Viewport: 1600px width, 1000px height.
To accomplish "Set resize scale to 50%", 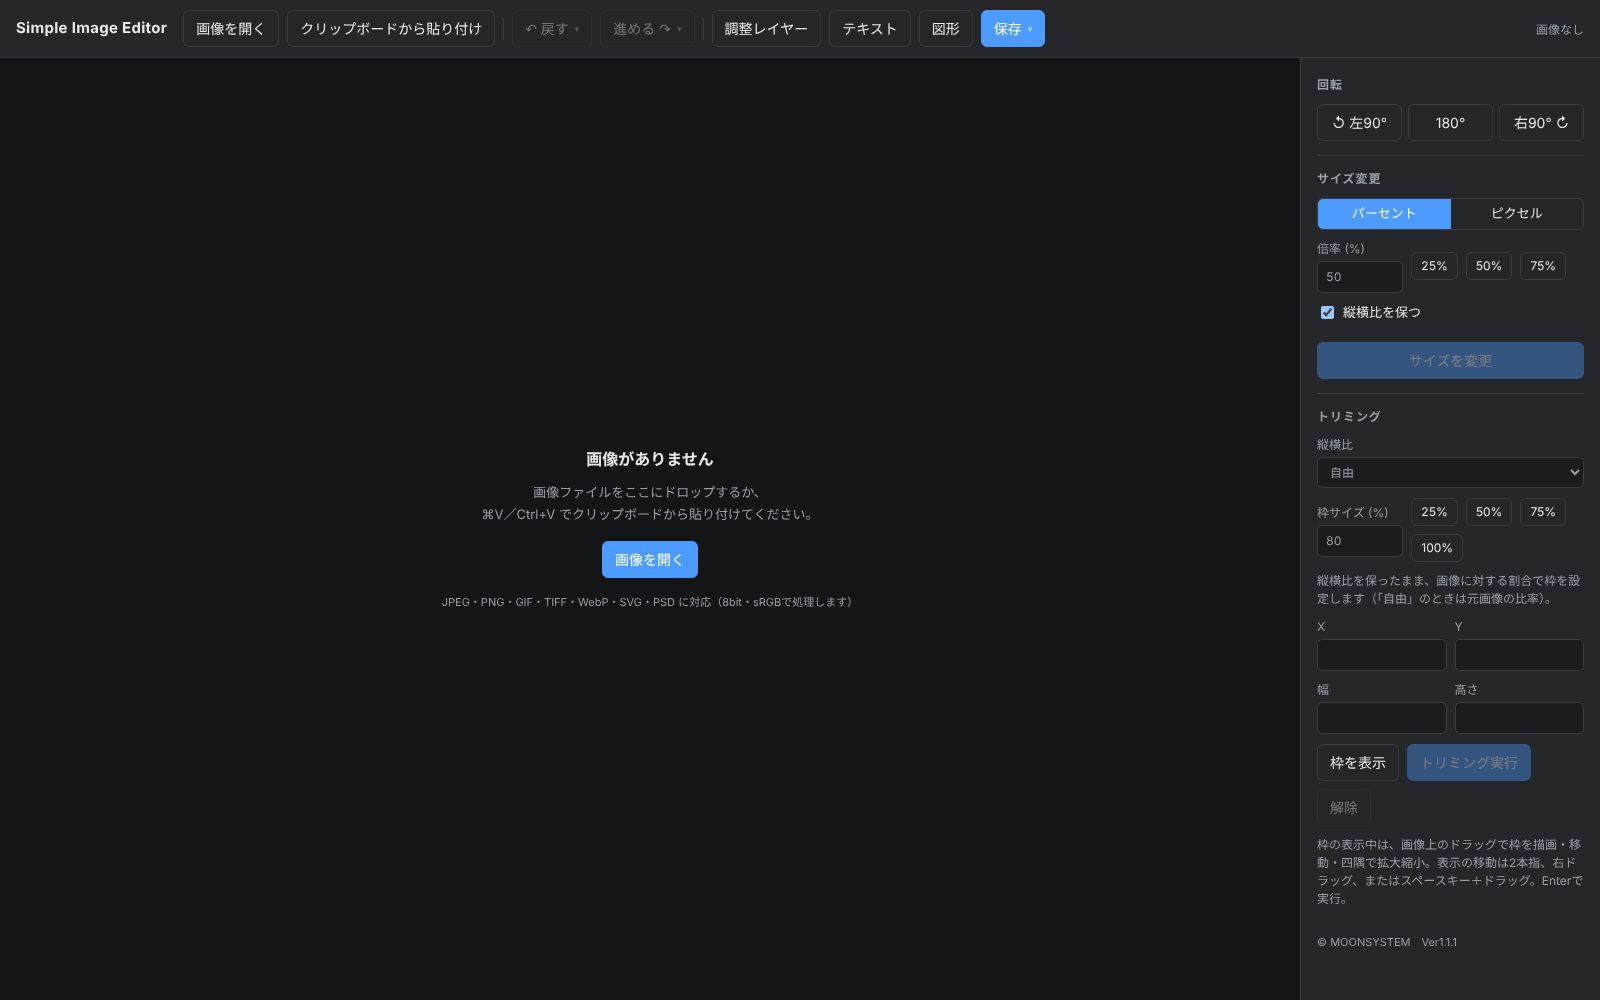I will 1488,266.
